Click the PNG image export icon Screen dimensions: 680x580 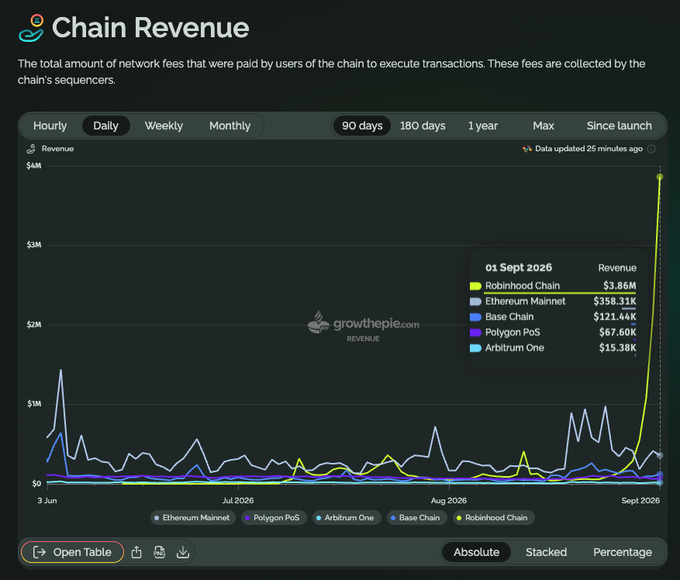(x=160, y=552)
